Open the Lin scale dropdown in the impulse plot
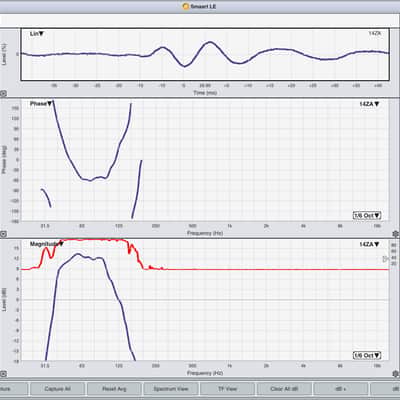 point(37,34)
